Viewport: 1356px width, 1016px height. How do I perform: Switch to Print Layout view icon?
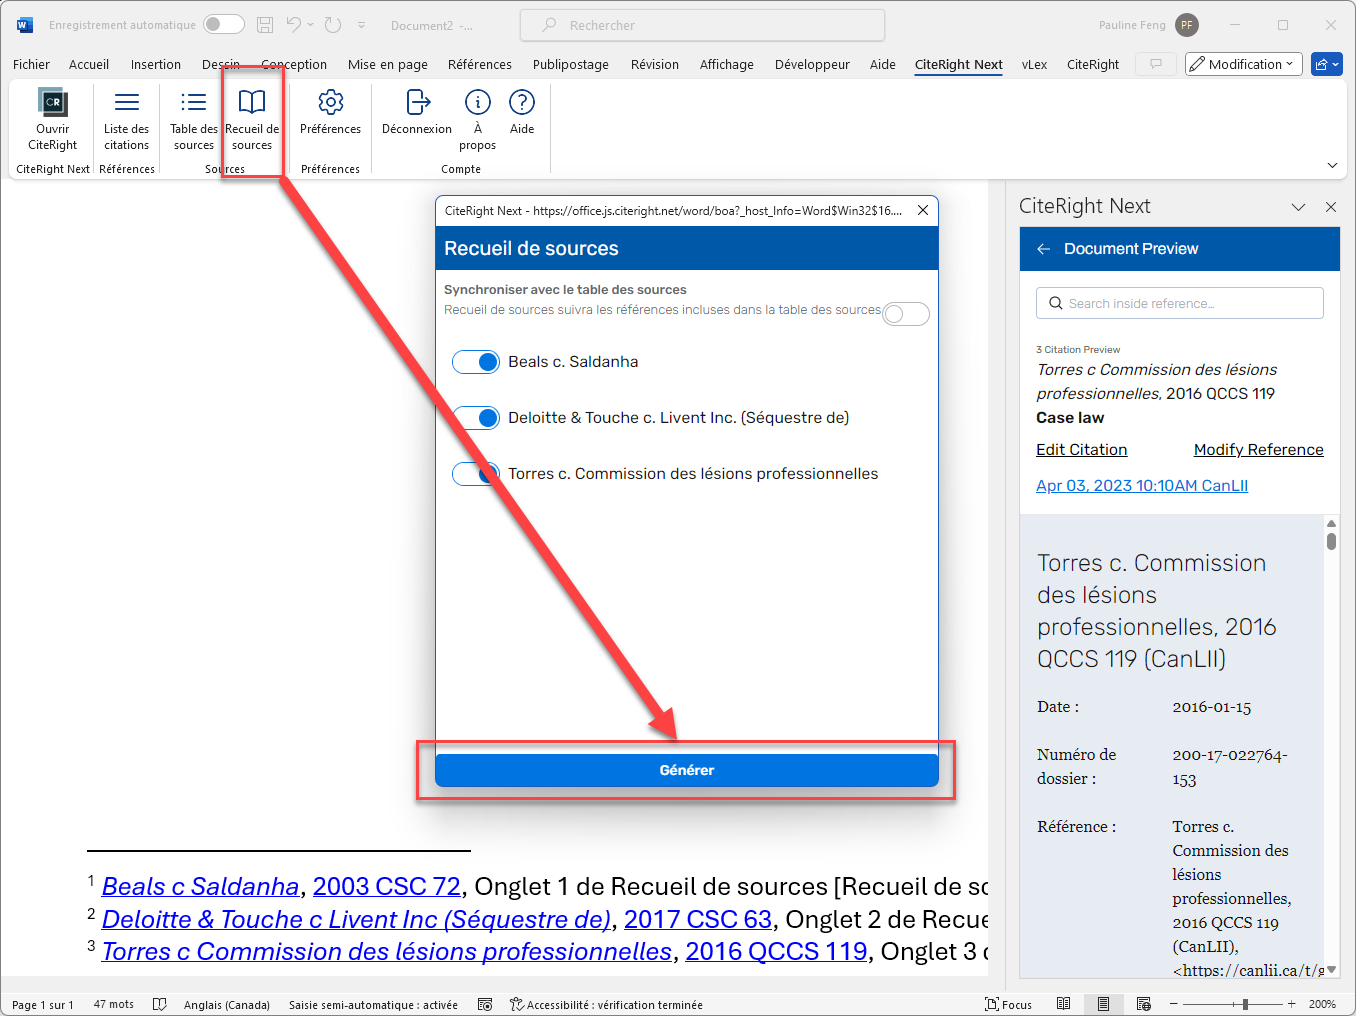tap(1103, 1004)
